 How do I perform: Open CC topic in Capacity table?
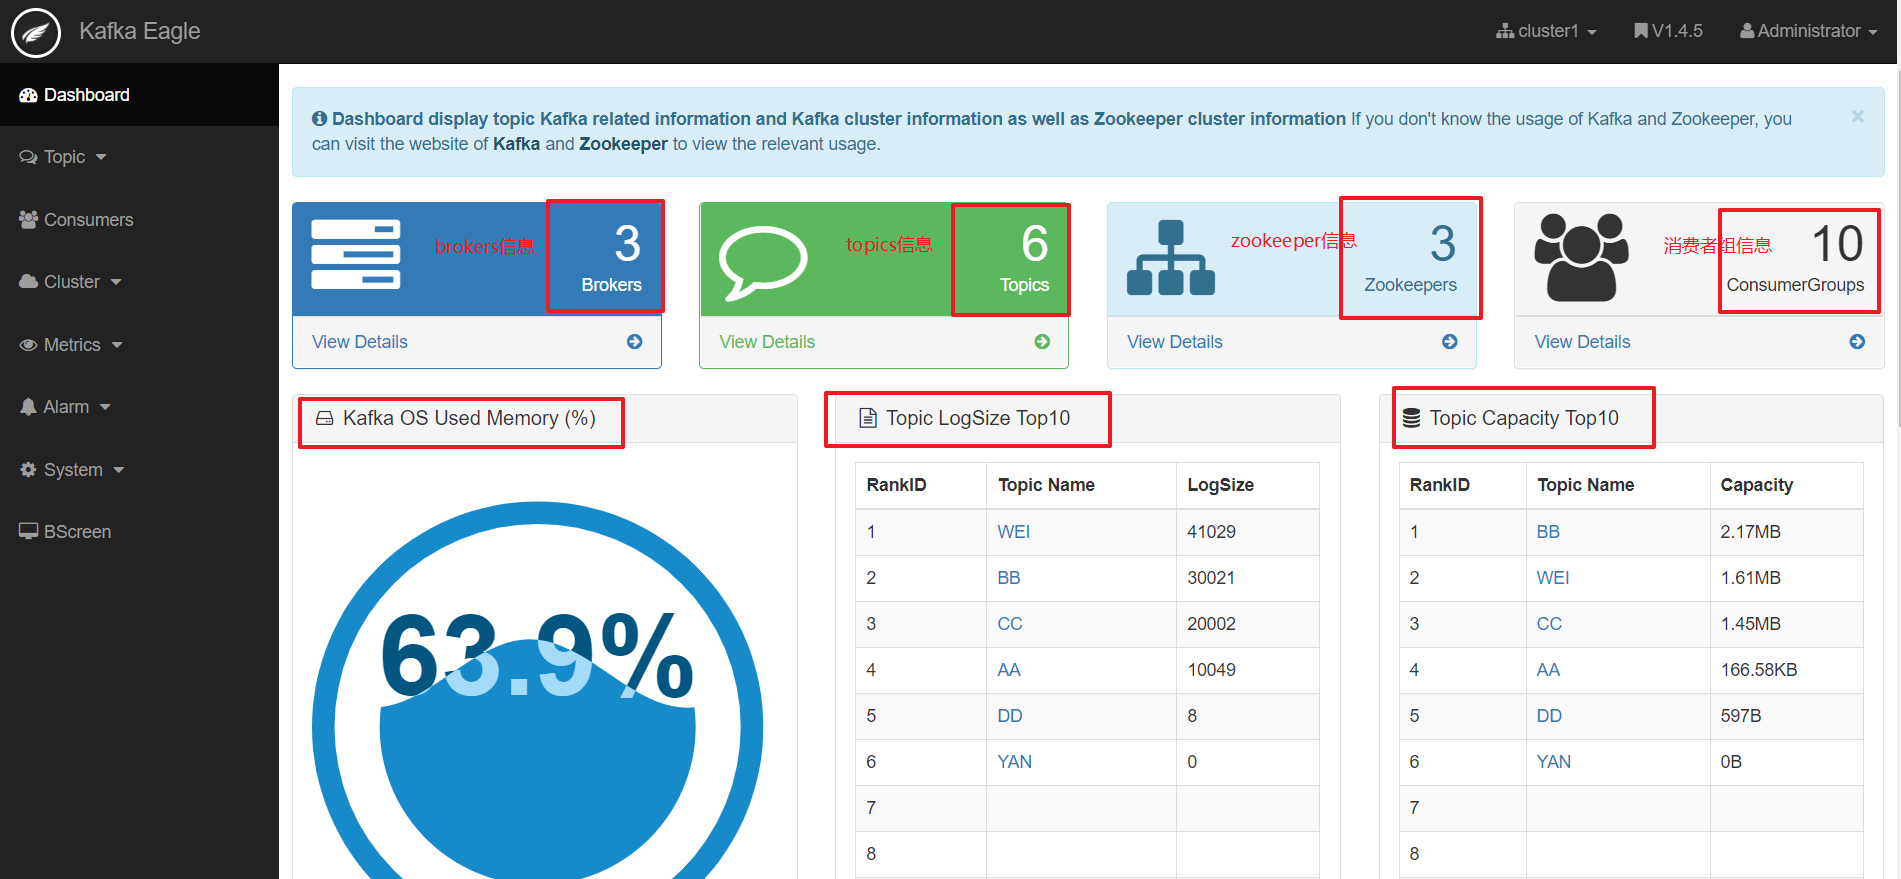1549,624
